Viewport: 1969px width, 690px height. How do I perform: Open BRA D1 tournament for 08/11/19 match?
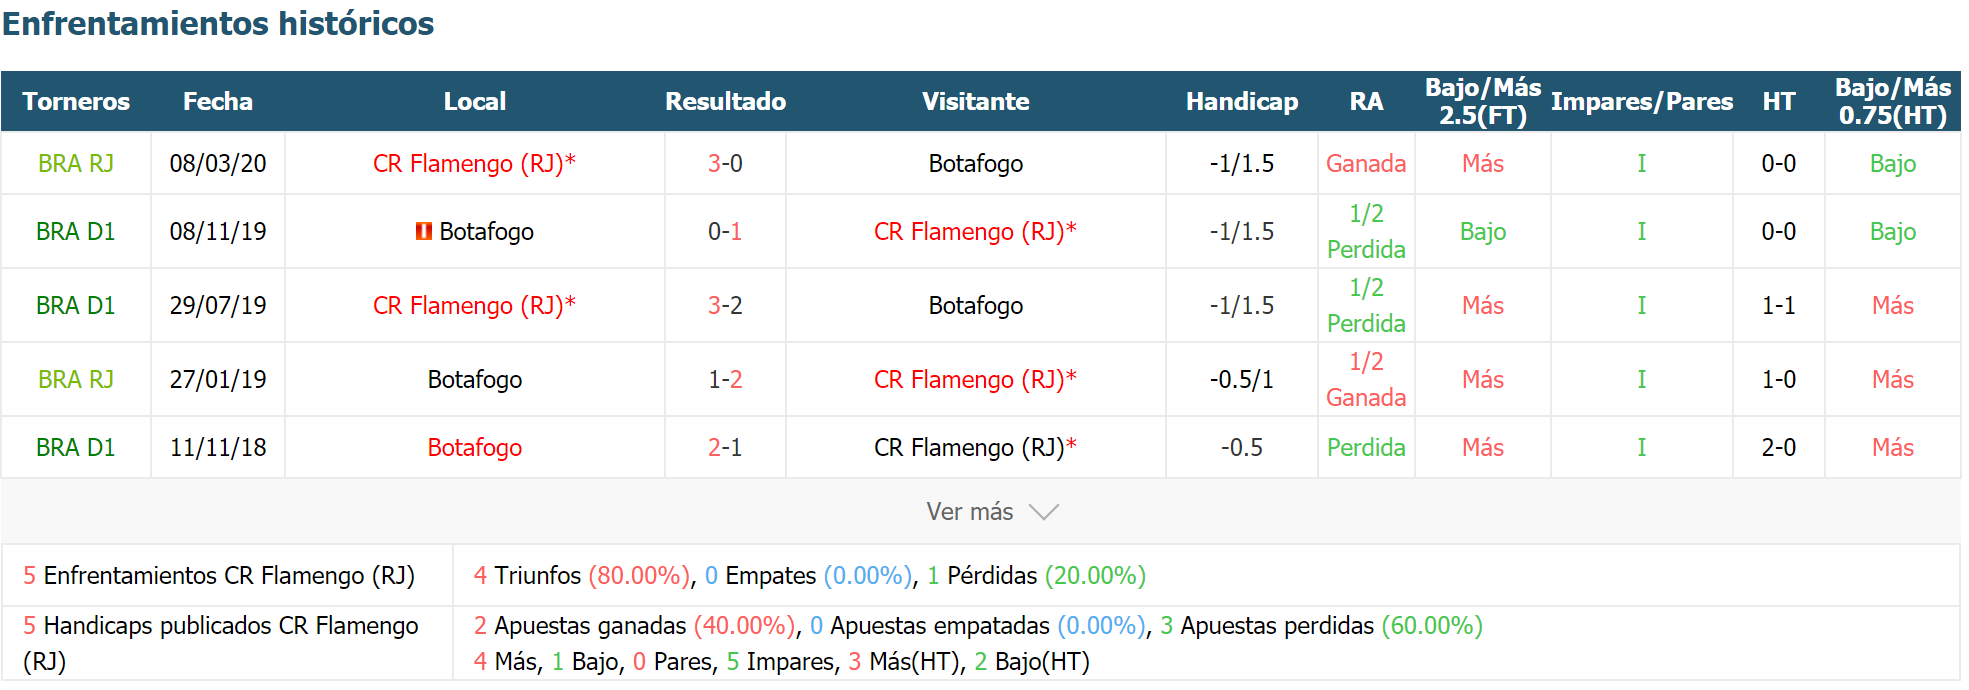76,231
